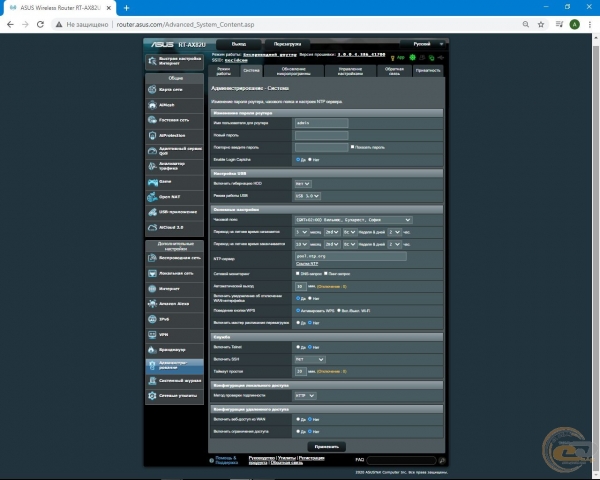The image size is (600, 480).
Task: Switch to the Система tab
Action: pyautogui.click(x=251, y=71)
